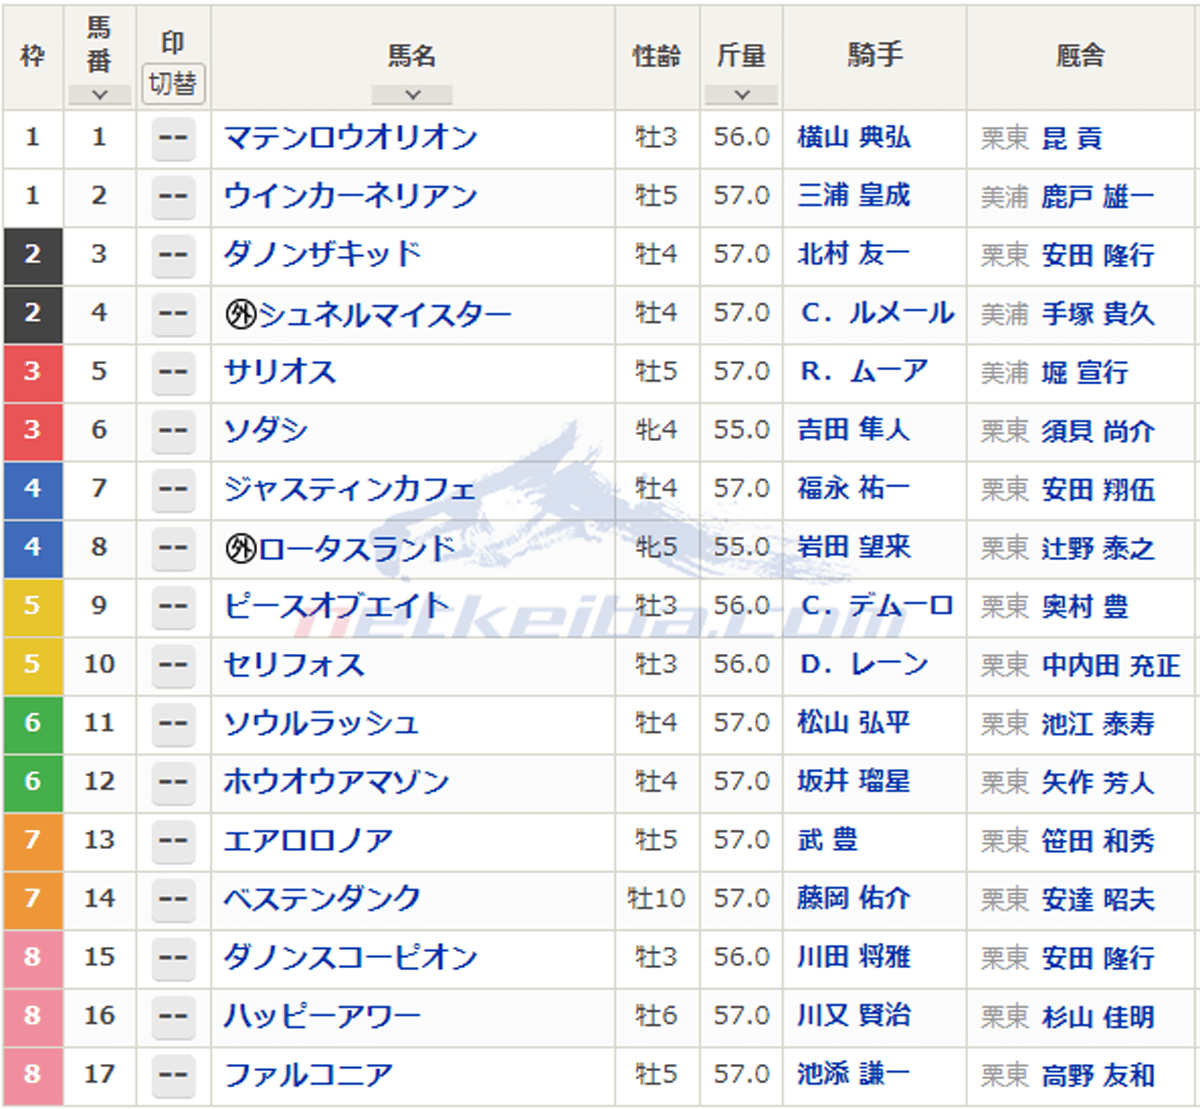Open jockey page for 武 豊
Viewport: 1200px width, 1109px height.
click(x=827, y=840)
